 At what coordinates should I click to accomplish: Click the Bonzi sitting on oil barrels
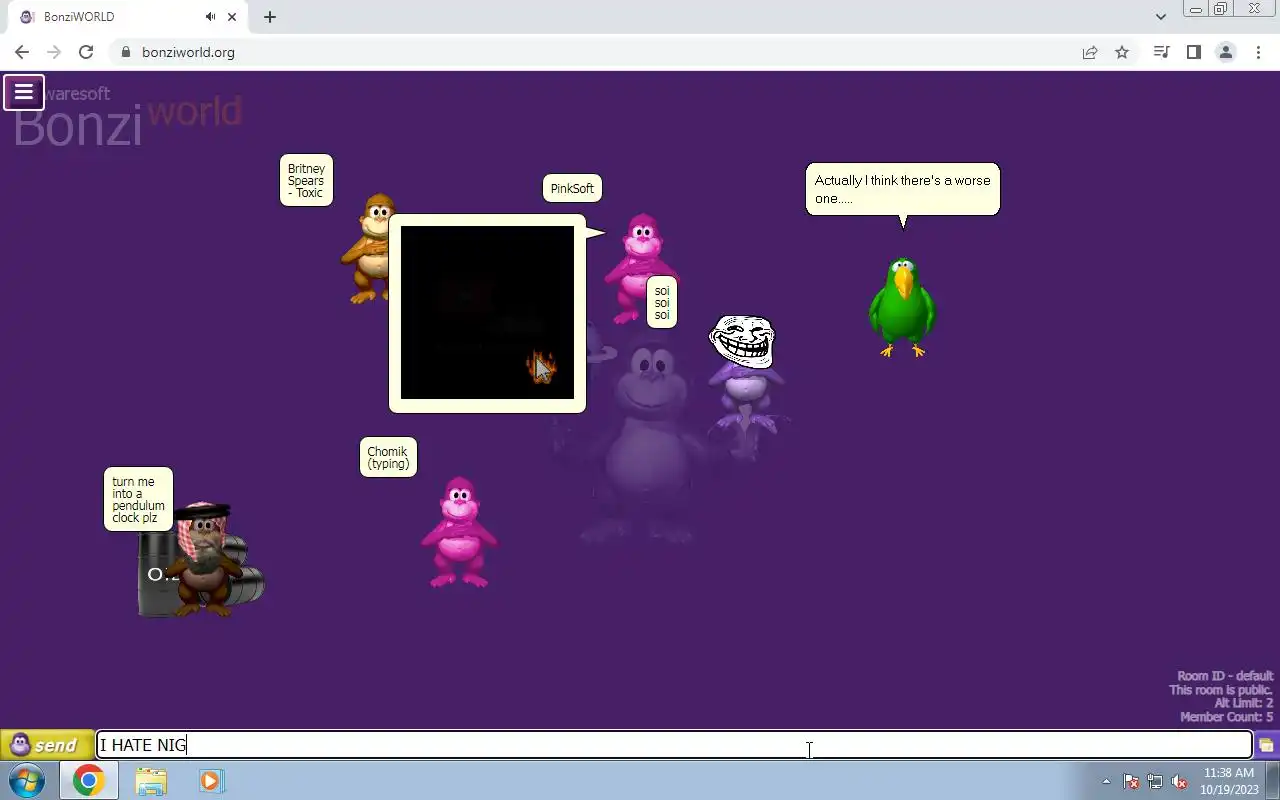(203, 560)
